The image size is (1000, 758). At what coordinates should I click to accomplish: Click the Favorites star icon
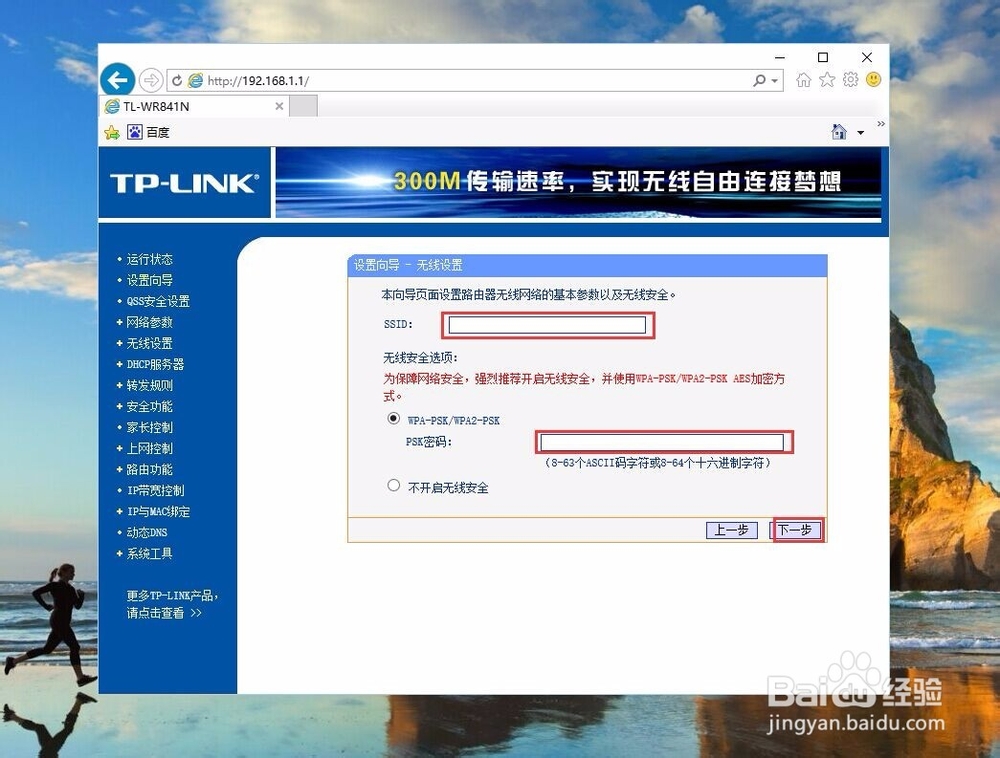click(x=826, y=79)
